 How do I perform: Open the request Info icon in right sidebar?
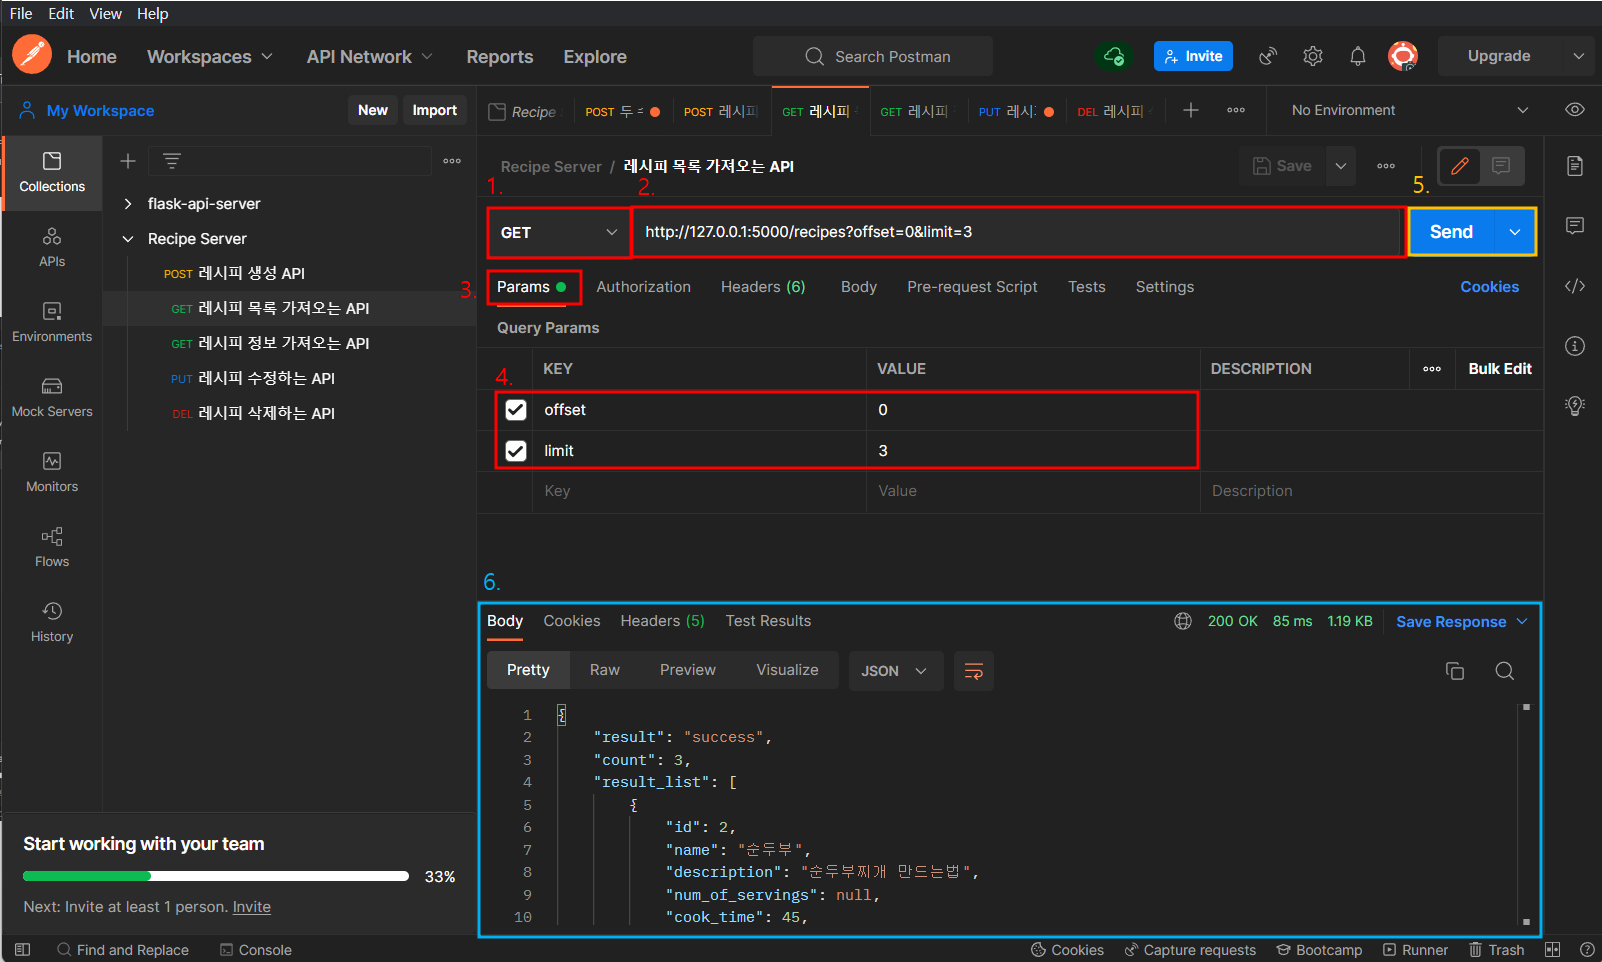tap(1575, 346)
